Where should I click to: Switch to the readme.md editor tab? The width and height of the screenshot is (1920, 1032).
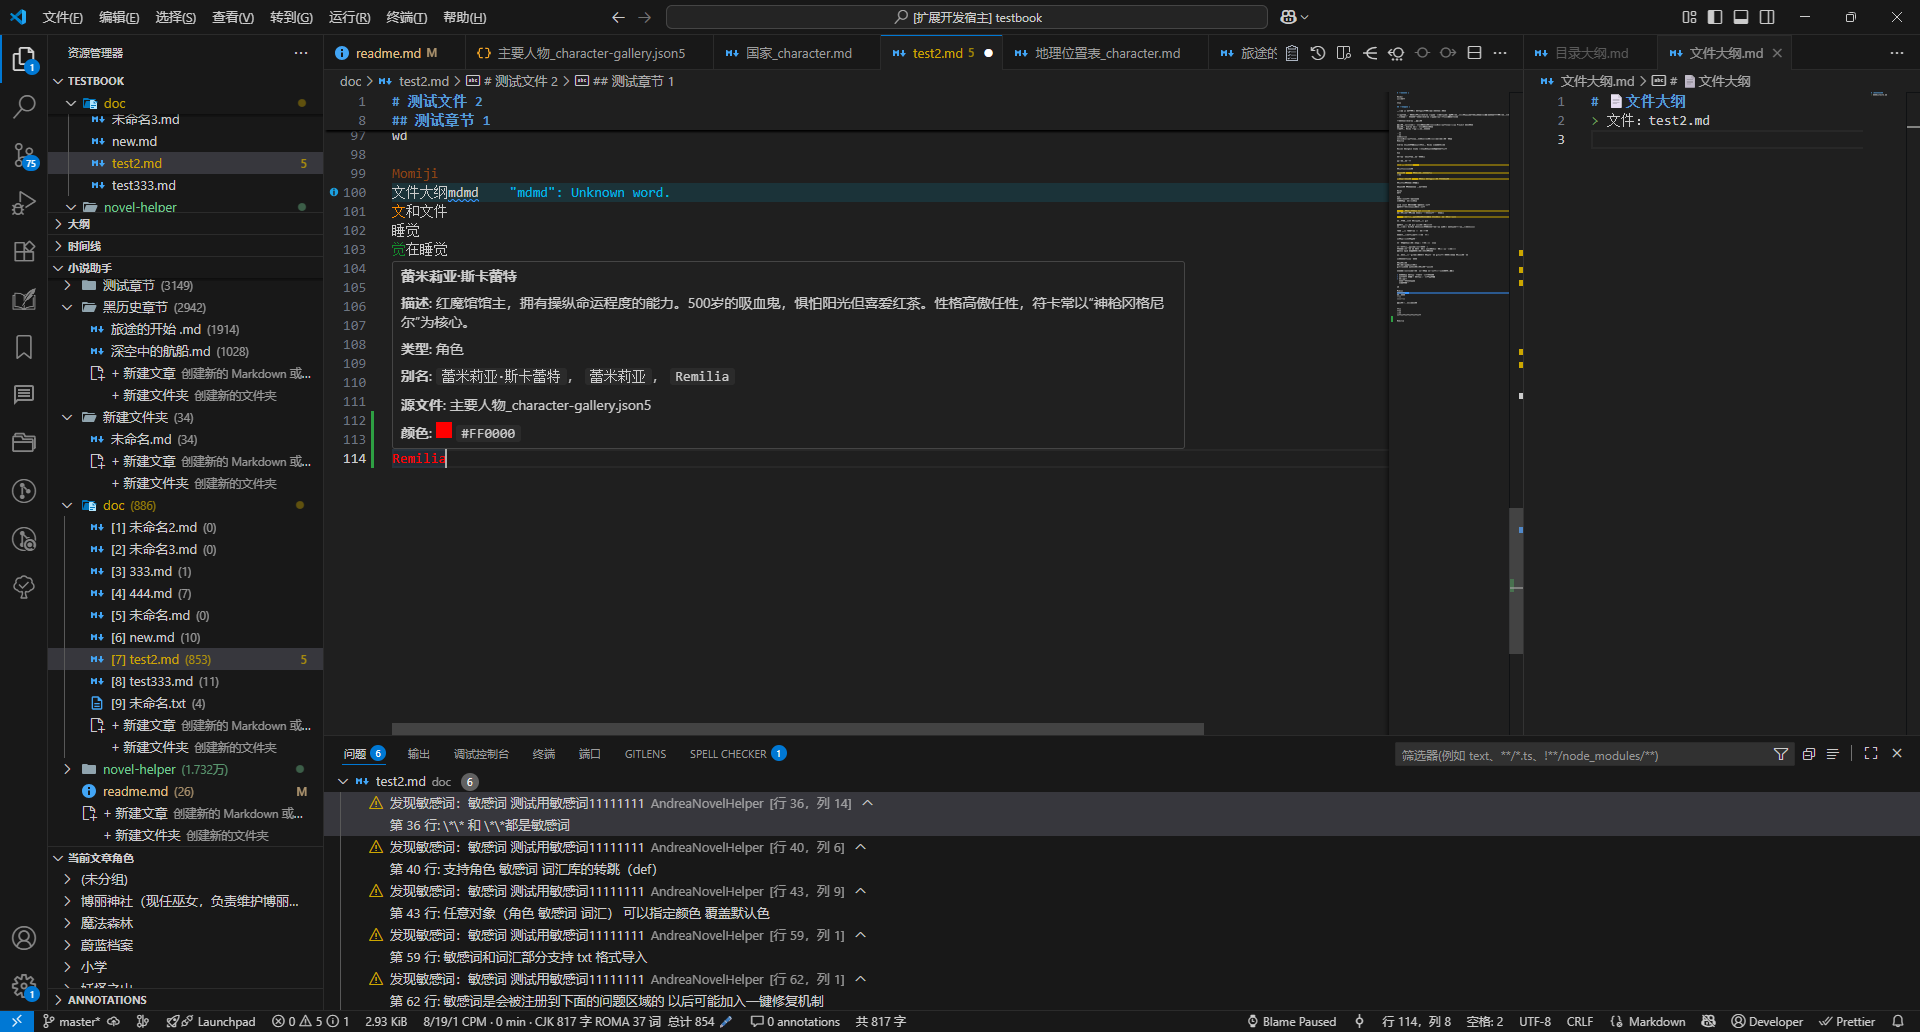point(395,53)
